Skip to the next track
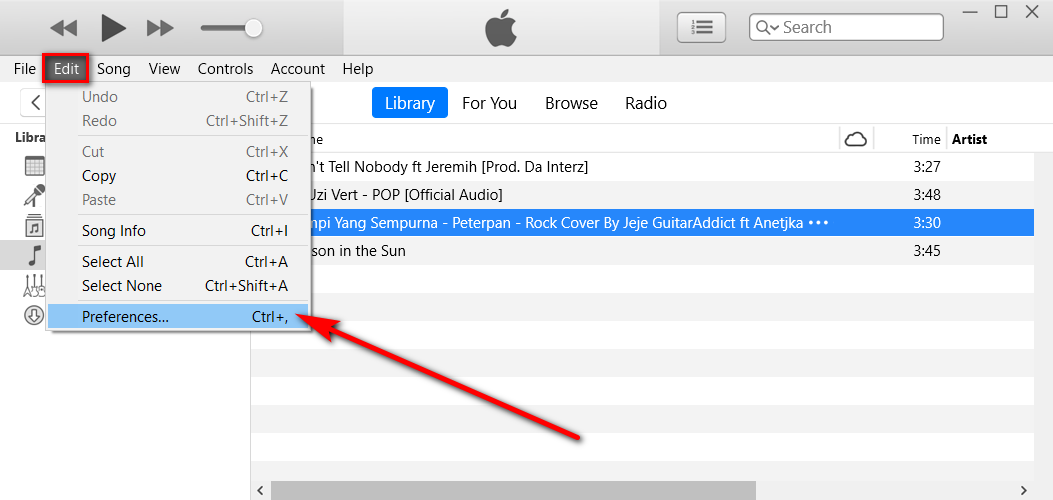 click(x=161, y=28)
